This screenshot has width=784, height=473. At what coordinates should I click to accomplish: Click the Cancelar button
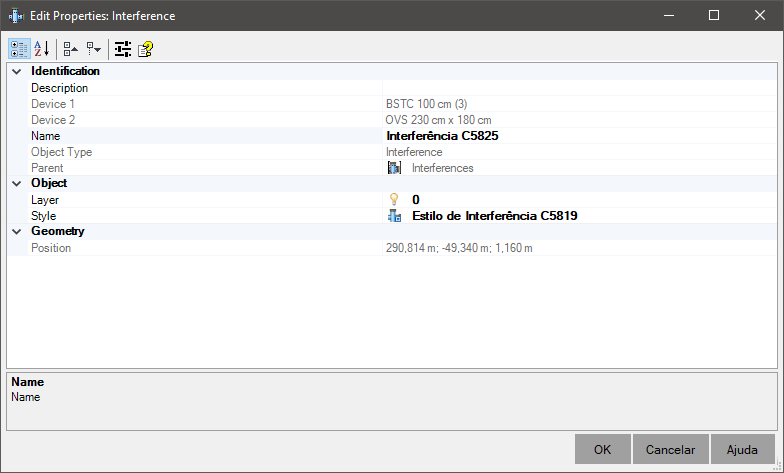(670, 450)
